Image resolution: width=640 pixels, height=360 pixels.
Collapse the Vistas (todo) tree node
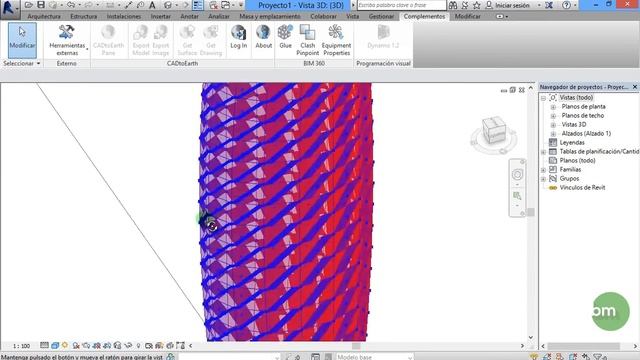click(543, 98)
